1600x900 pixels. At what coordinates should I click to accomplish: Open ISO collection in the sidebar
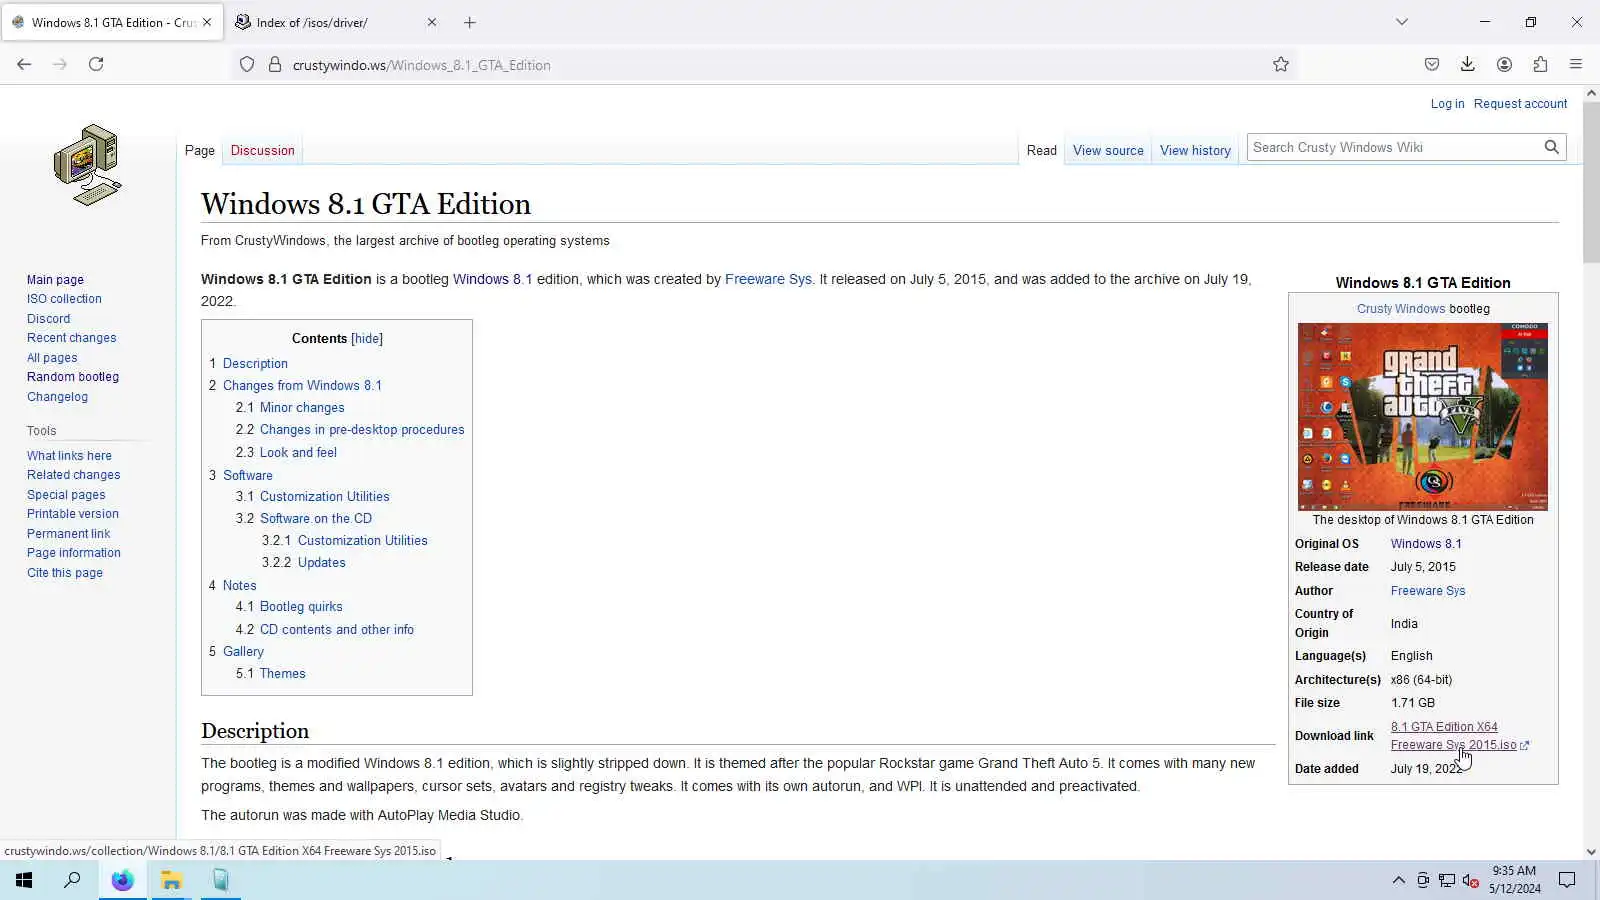tap(64, 299)
